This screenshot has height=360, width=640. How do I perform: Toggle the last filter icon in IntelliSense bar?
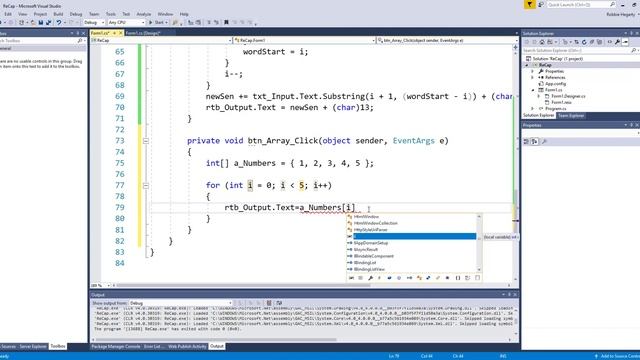(x=477, y=278)
